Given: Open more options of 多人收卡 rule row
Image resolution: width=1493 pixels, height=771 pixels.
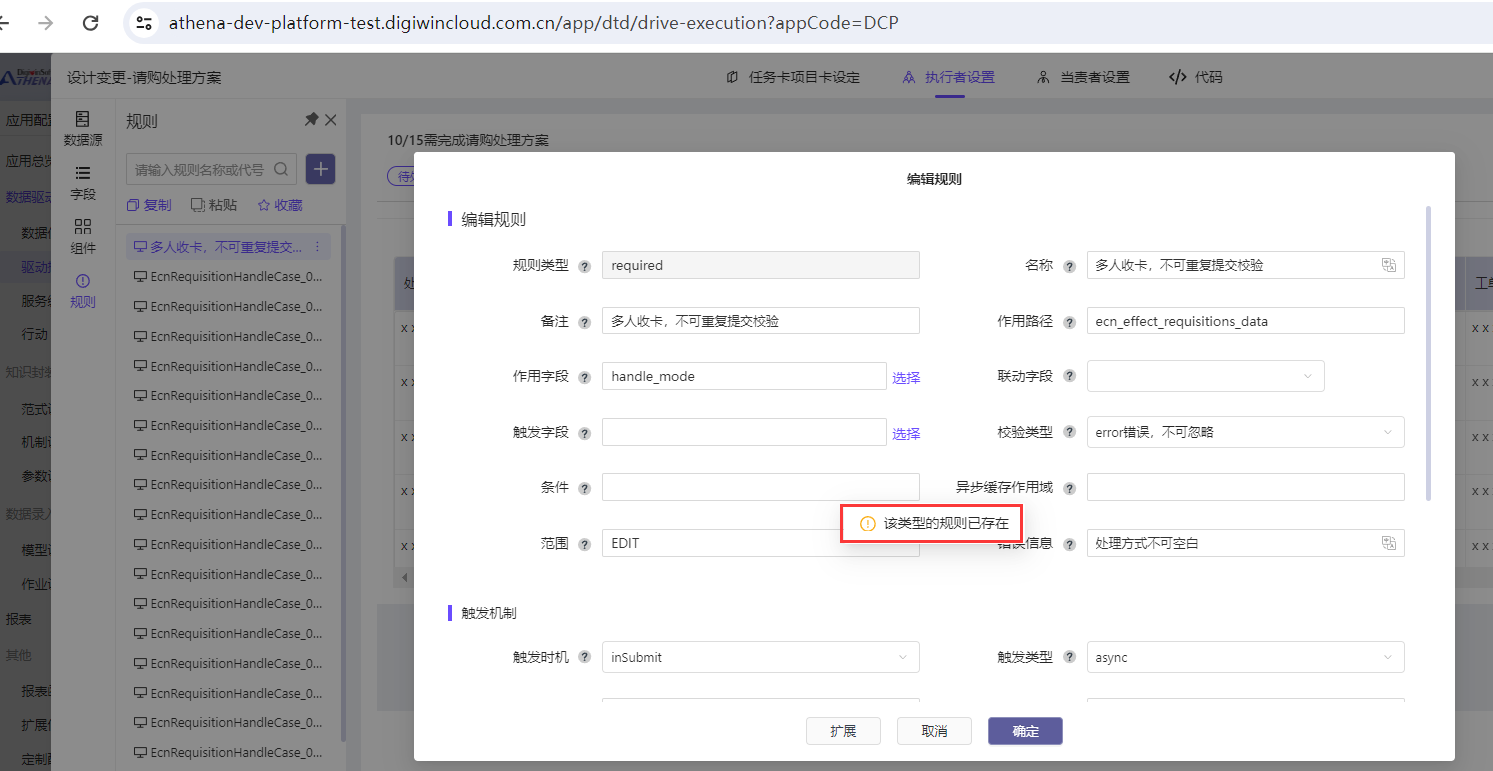Looking at the screenshot, I should [x=318, y=247].
